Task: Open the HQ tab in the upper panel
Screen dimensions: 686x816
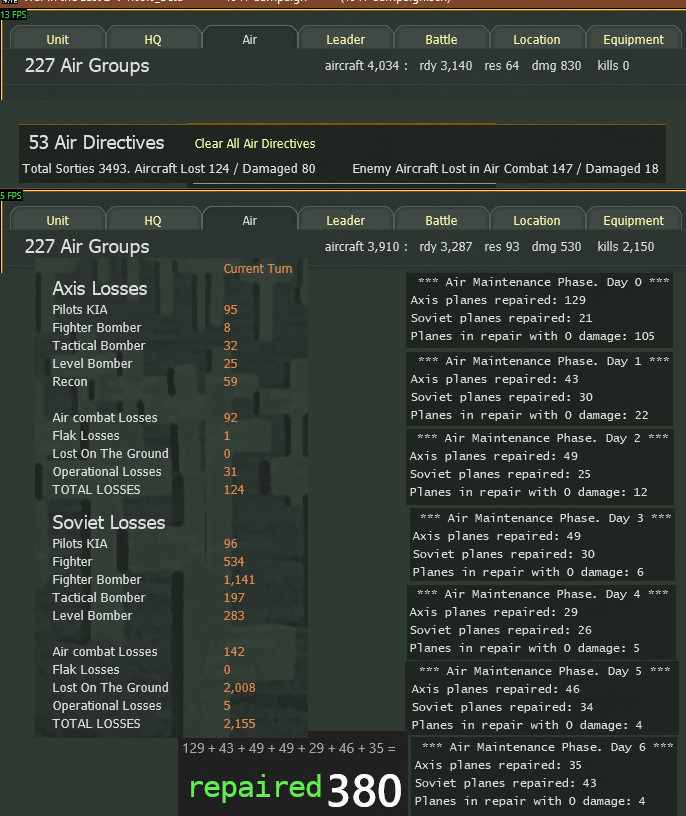Action: pyautogui.click(x=153, y=39)
